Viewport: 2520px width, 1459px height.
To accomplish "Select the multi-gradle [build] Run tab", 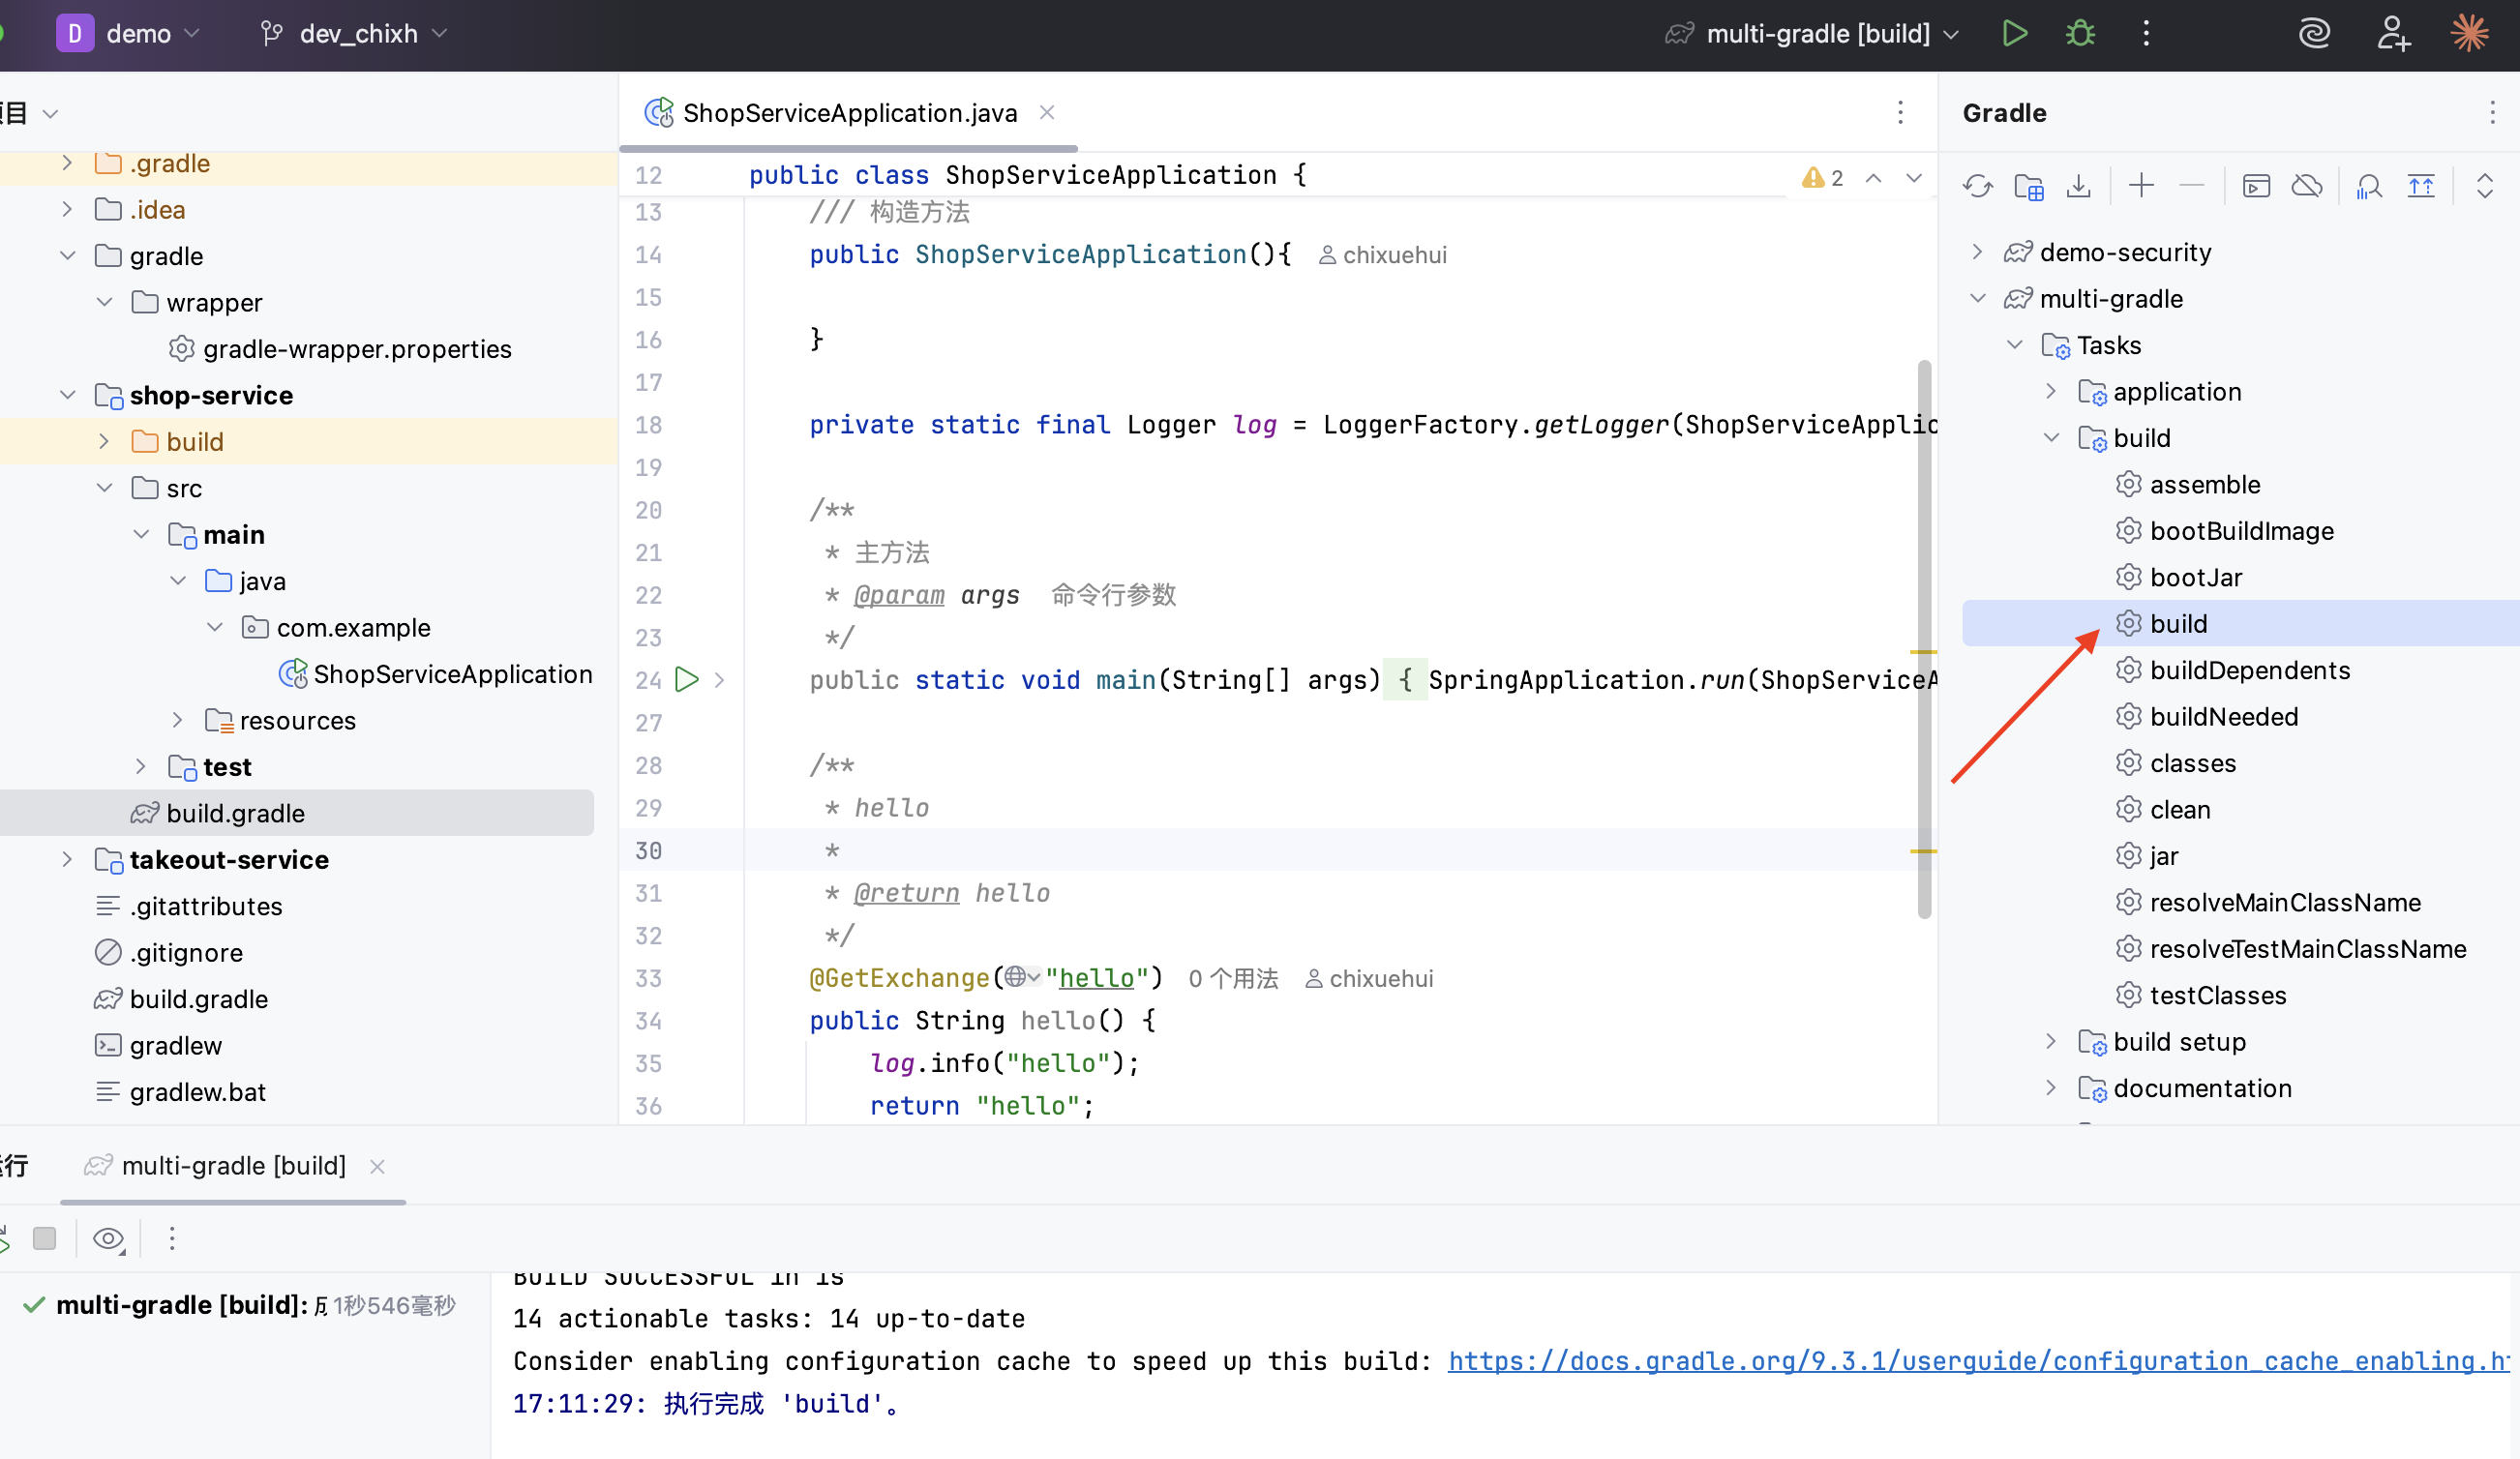I will point(233,1166).
